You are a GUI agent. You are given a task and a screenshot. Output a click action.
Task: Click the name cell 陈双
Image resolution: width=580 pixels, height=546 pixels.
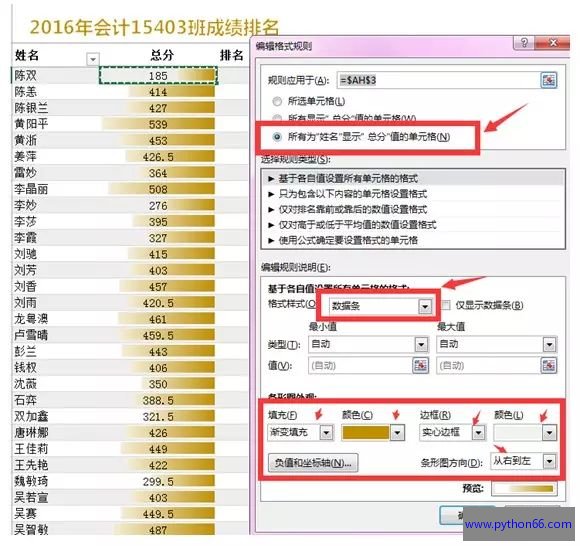click(x=26, y=75)
